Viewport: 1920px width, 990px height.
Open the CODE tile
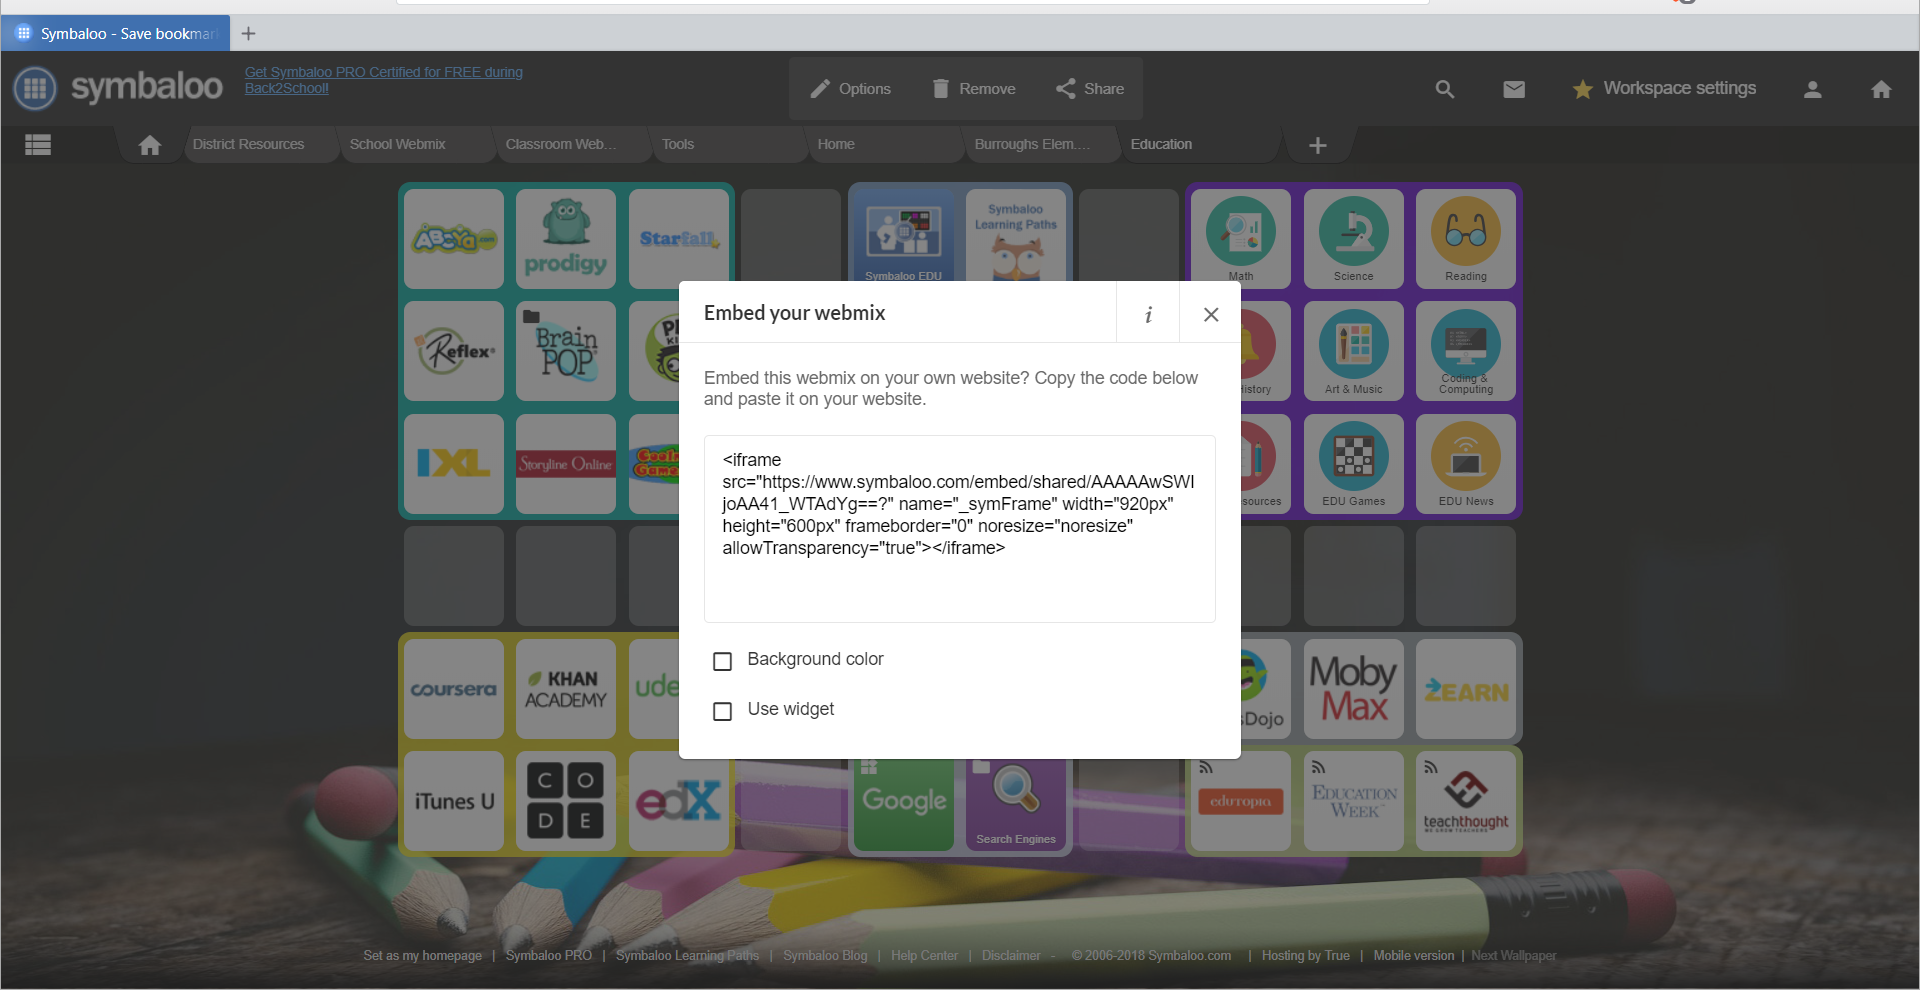(566, 801)
